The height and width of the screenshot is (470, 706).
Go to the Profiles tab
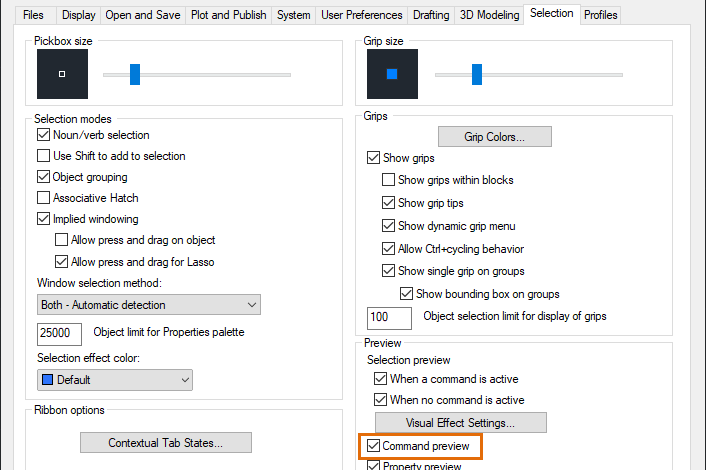(x=601, y=15)
